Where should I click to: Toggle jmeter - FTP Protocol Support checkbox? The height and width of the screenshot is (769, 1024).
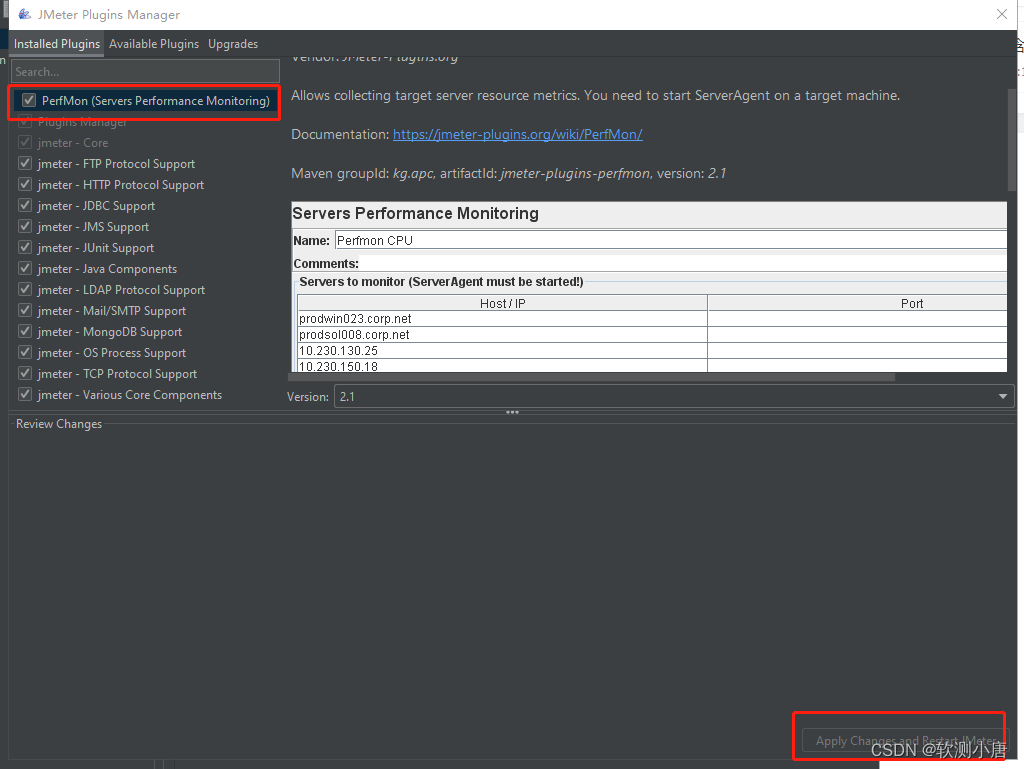coord(25,163)
